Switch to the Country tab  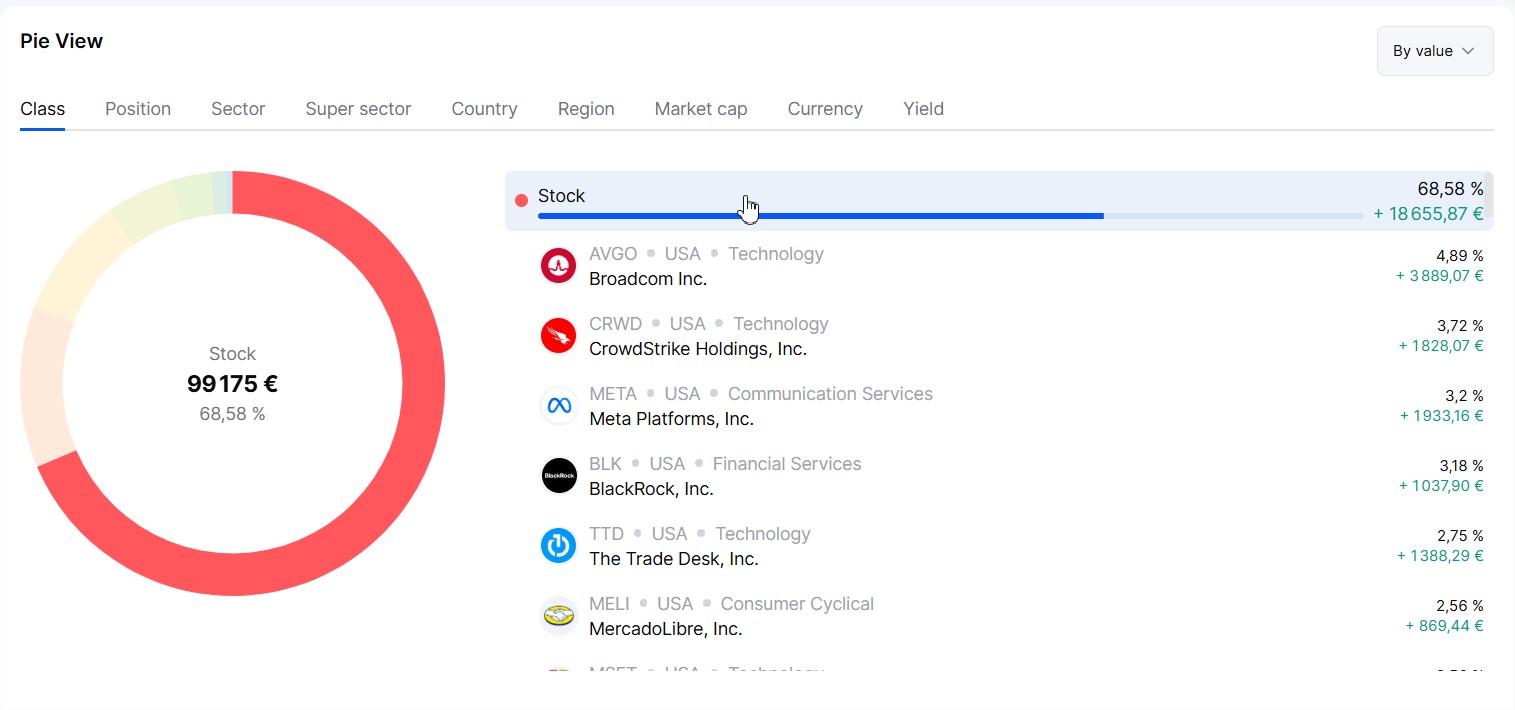[x=484, y=109]
